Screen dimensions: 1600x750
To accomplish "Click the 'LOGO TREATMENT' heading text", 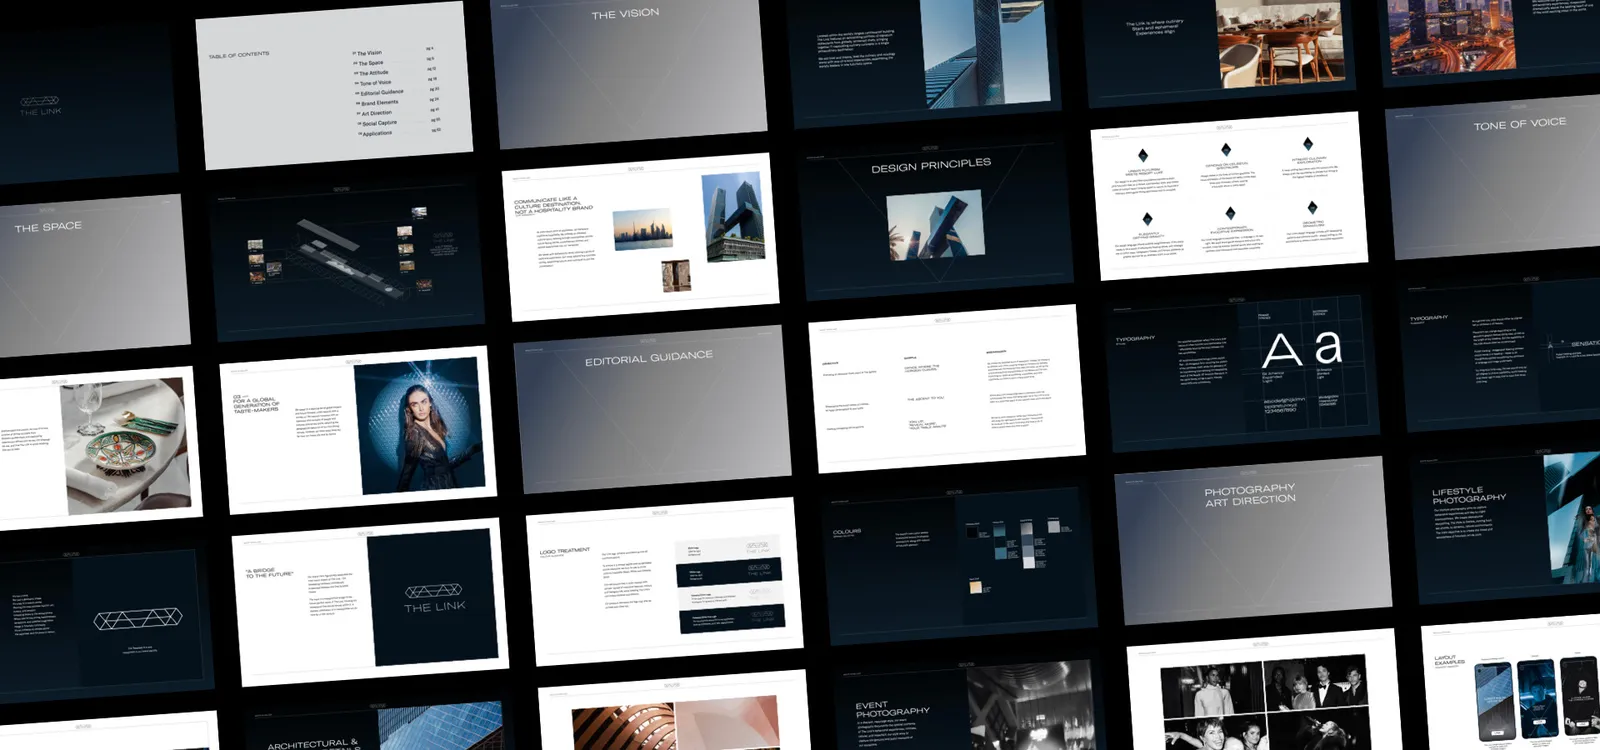I will click(565, 551).
